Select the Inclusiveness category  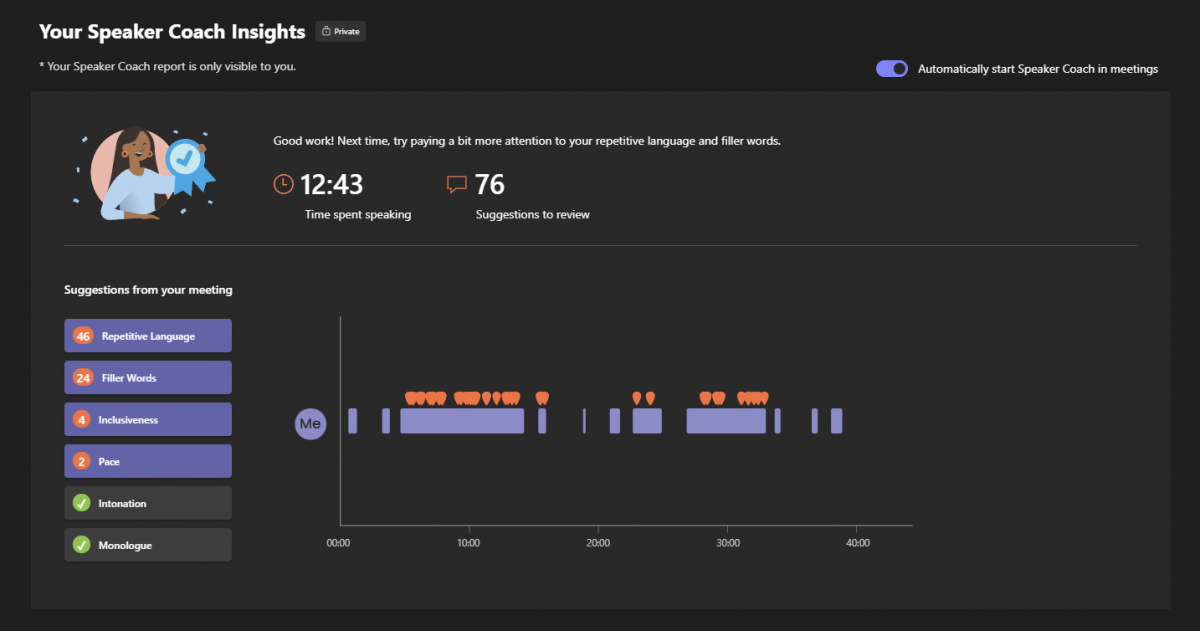coord(148,420)
